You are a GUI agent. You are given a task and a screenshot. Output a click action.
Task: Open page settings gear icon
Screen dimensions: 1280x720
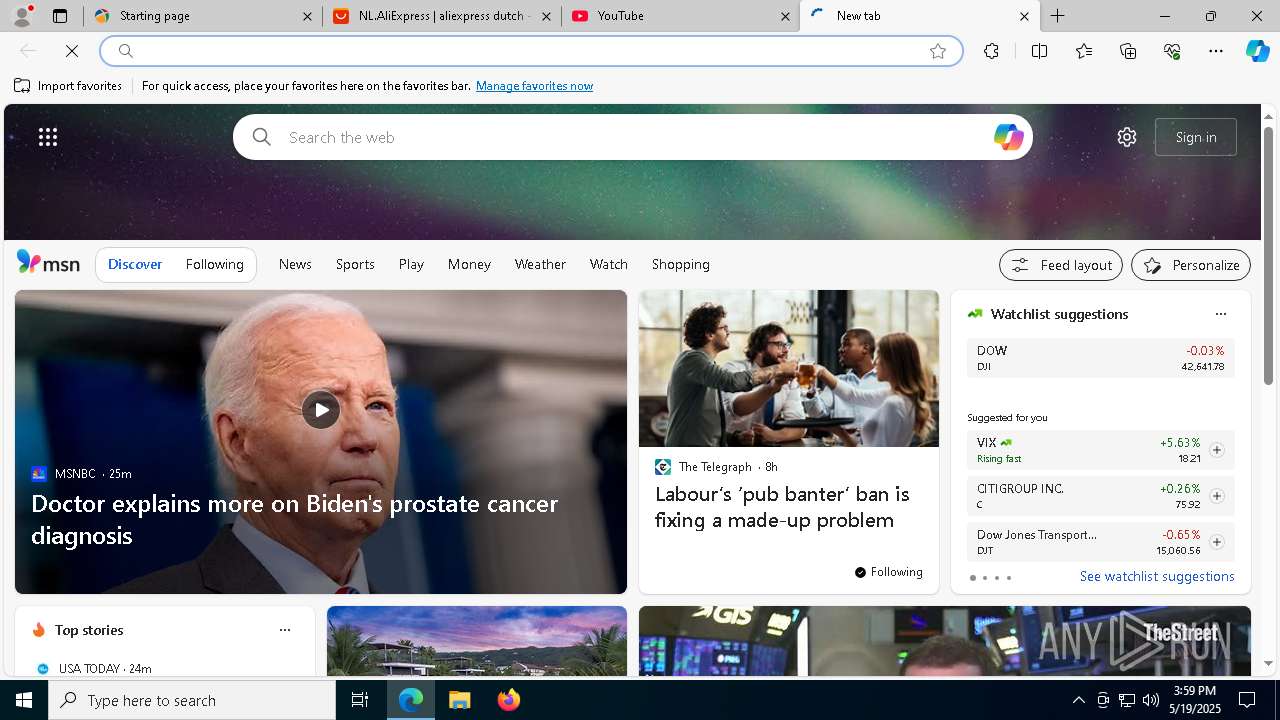point(1127,137)
